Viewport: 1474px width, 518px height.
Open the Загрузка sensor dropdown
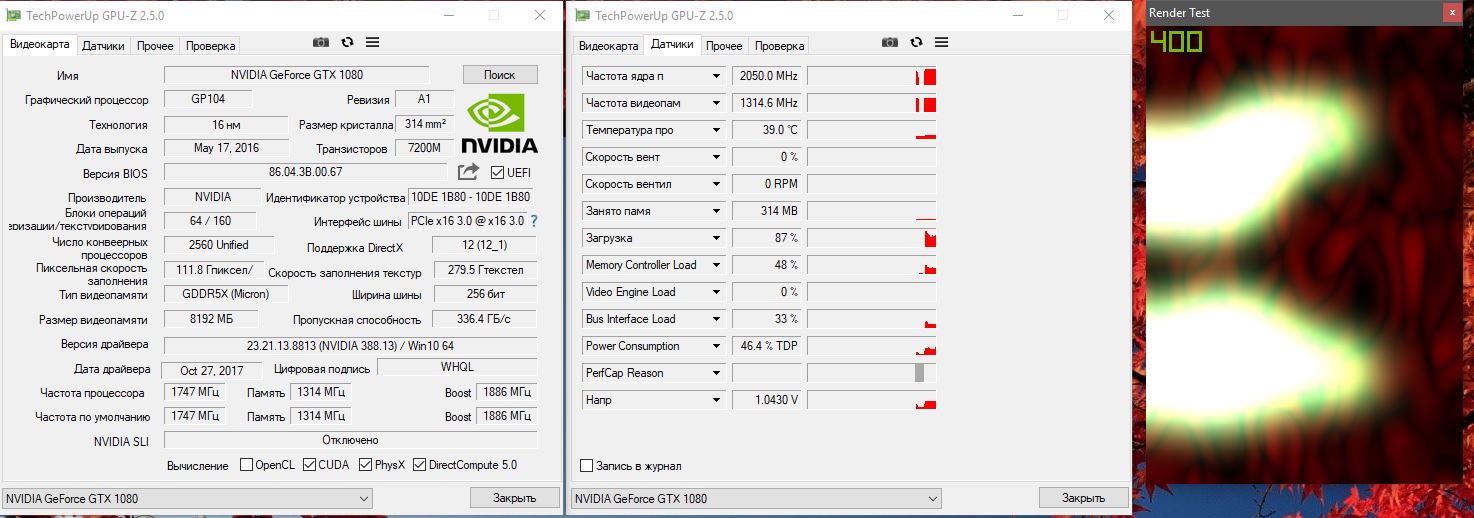point(716,238)
